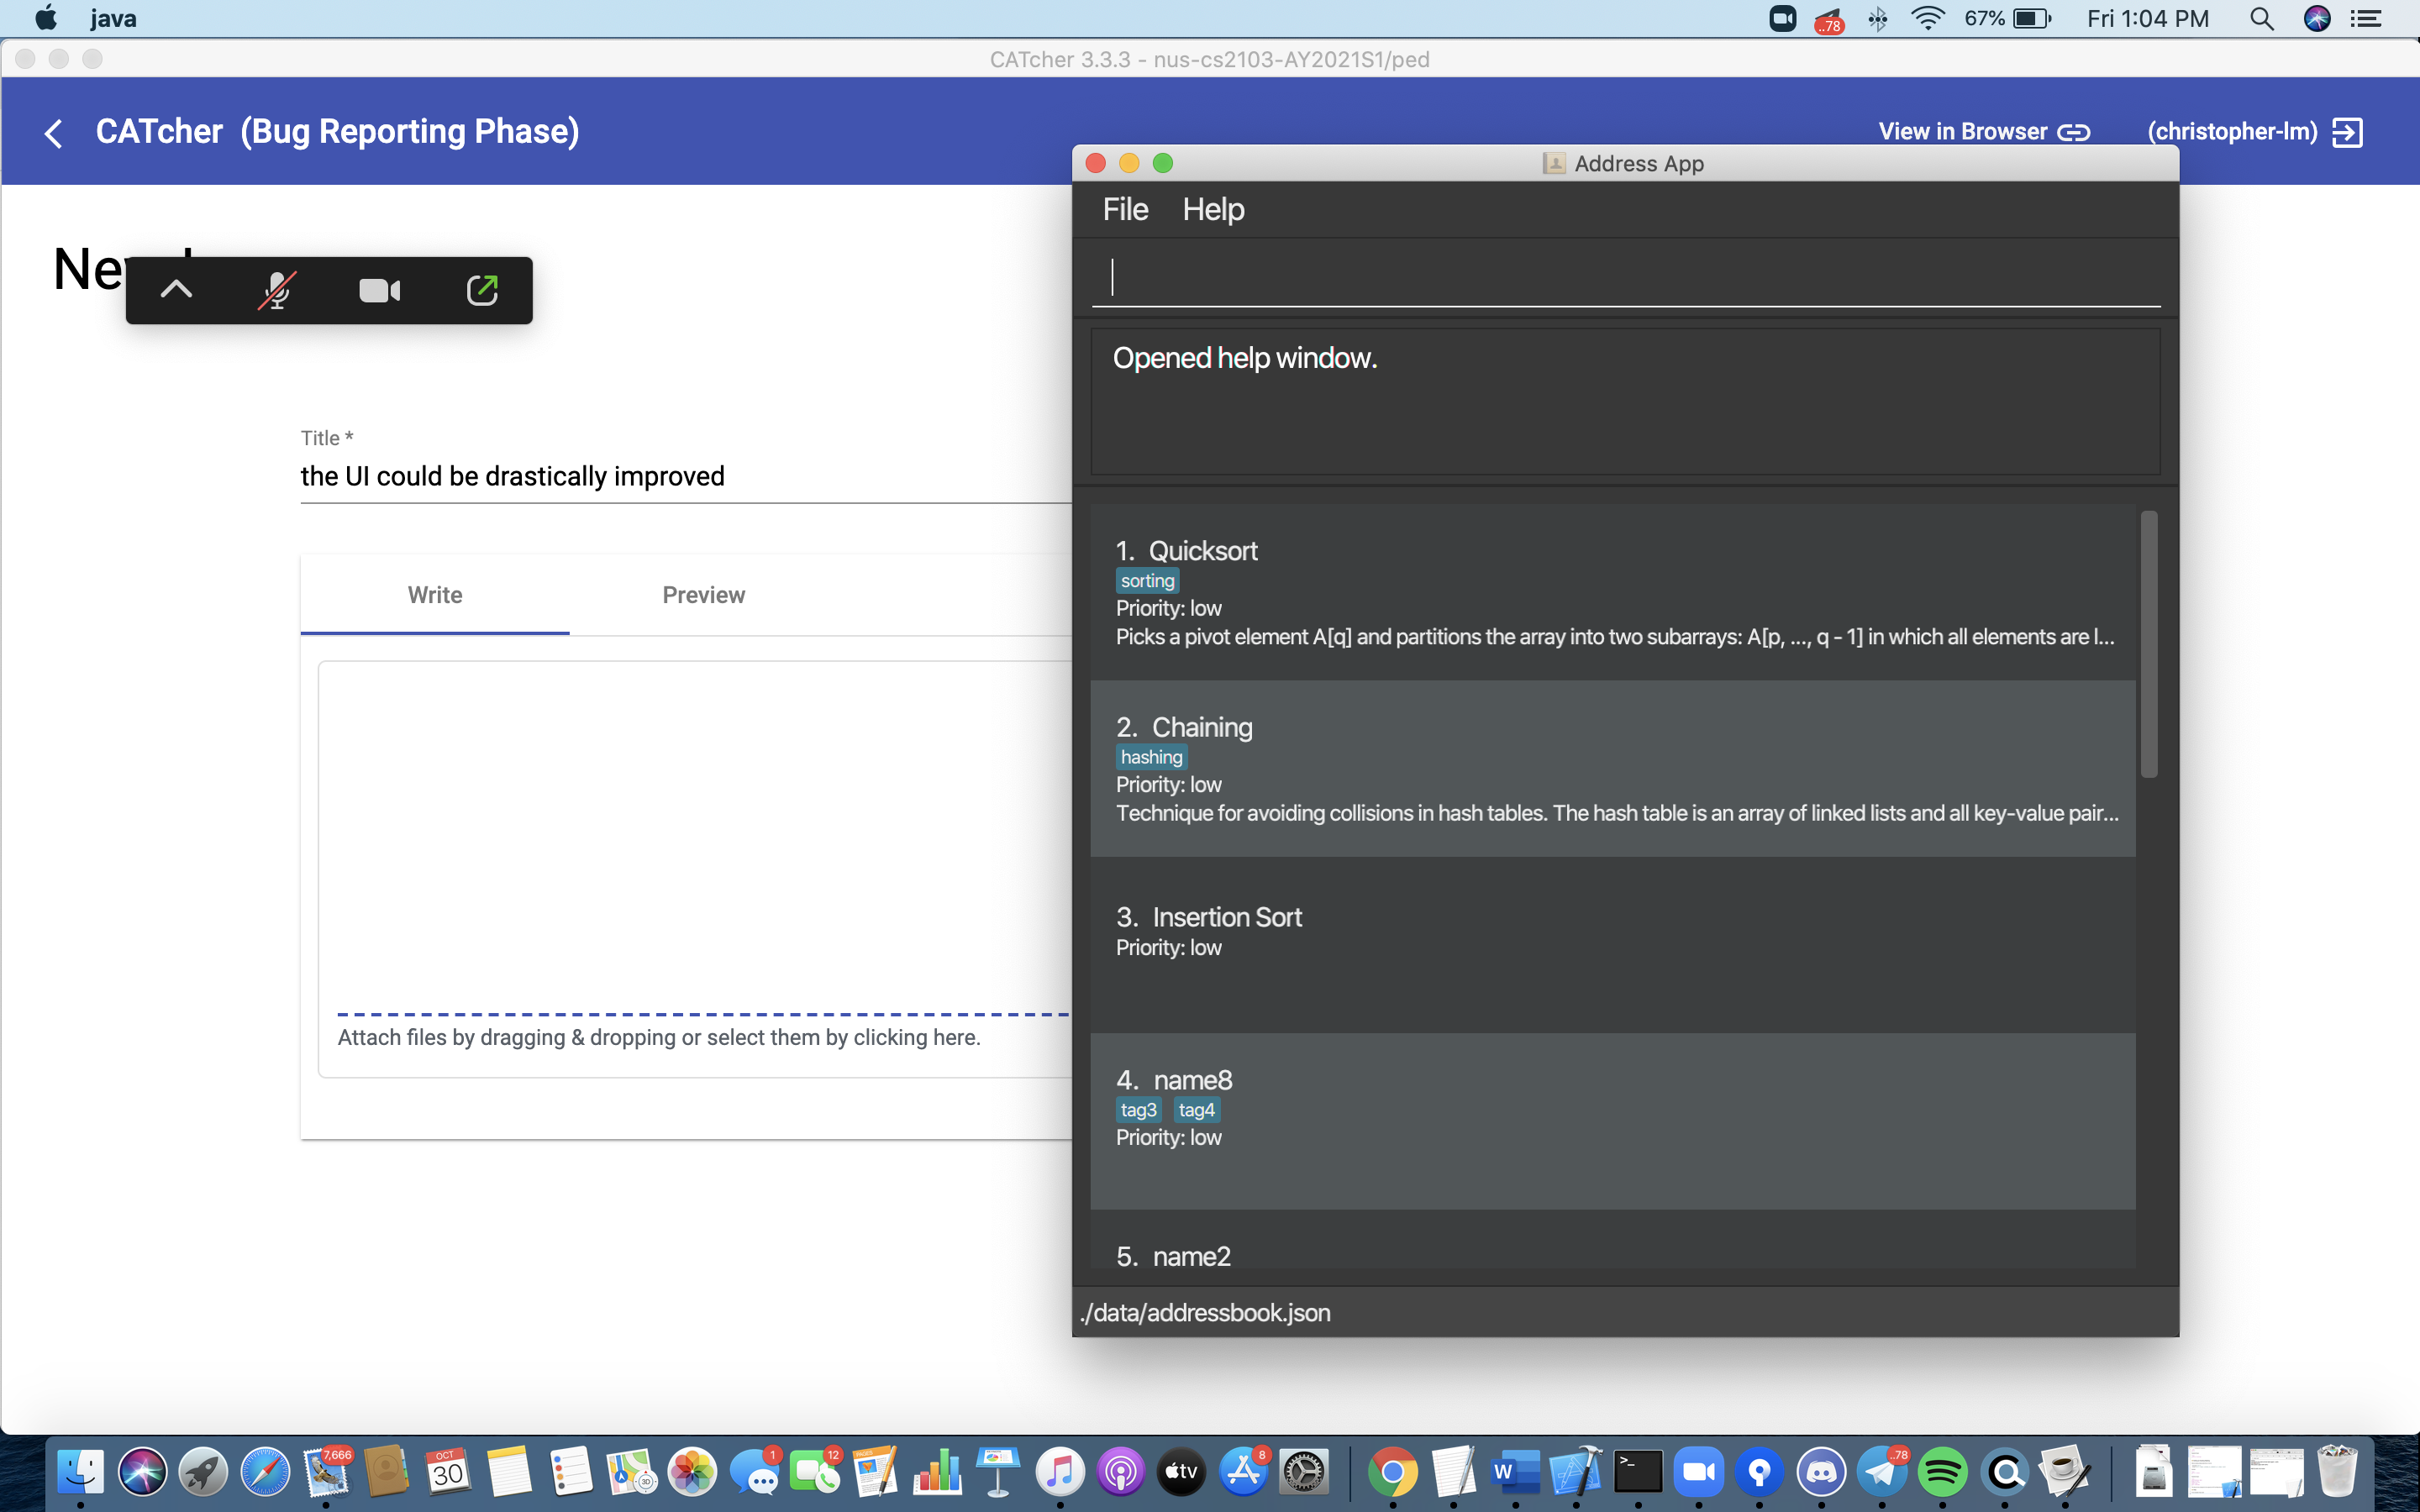Viewport: 2420px width, 1512px height.
Task: Click the attach files drop area text
Action: [658, 1037]
